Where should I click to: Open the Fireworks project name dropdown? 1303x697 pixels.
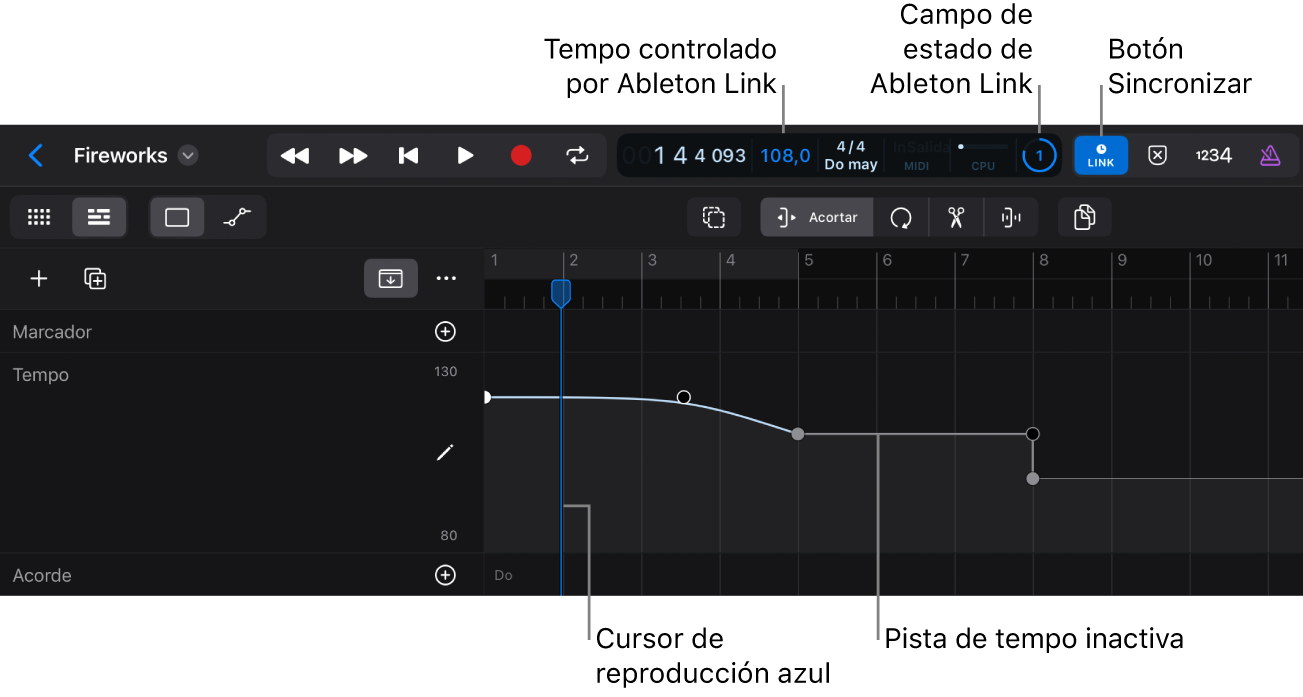pos(187,155)
